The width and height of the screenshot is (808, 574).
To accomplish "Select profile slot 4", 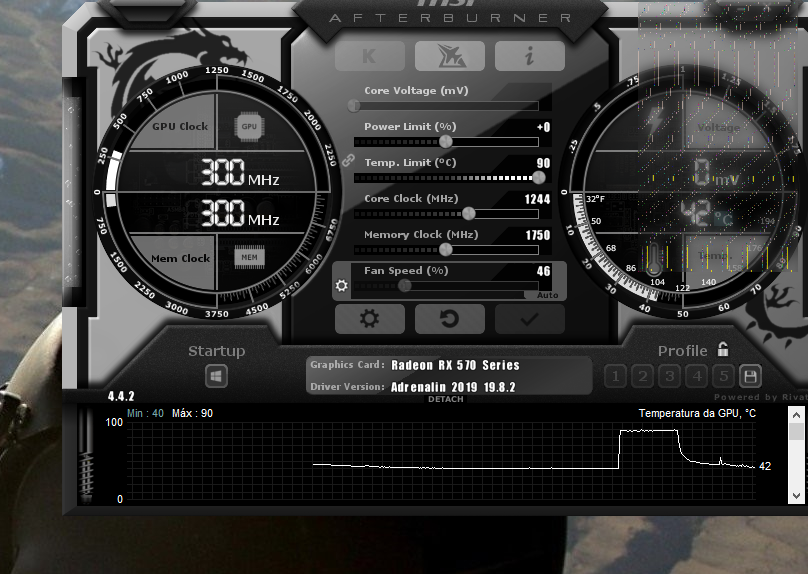I will click(697, 377).
